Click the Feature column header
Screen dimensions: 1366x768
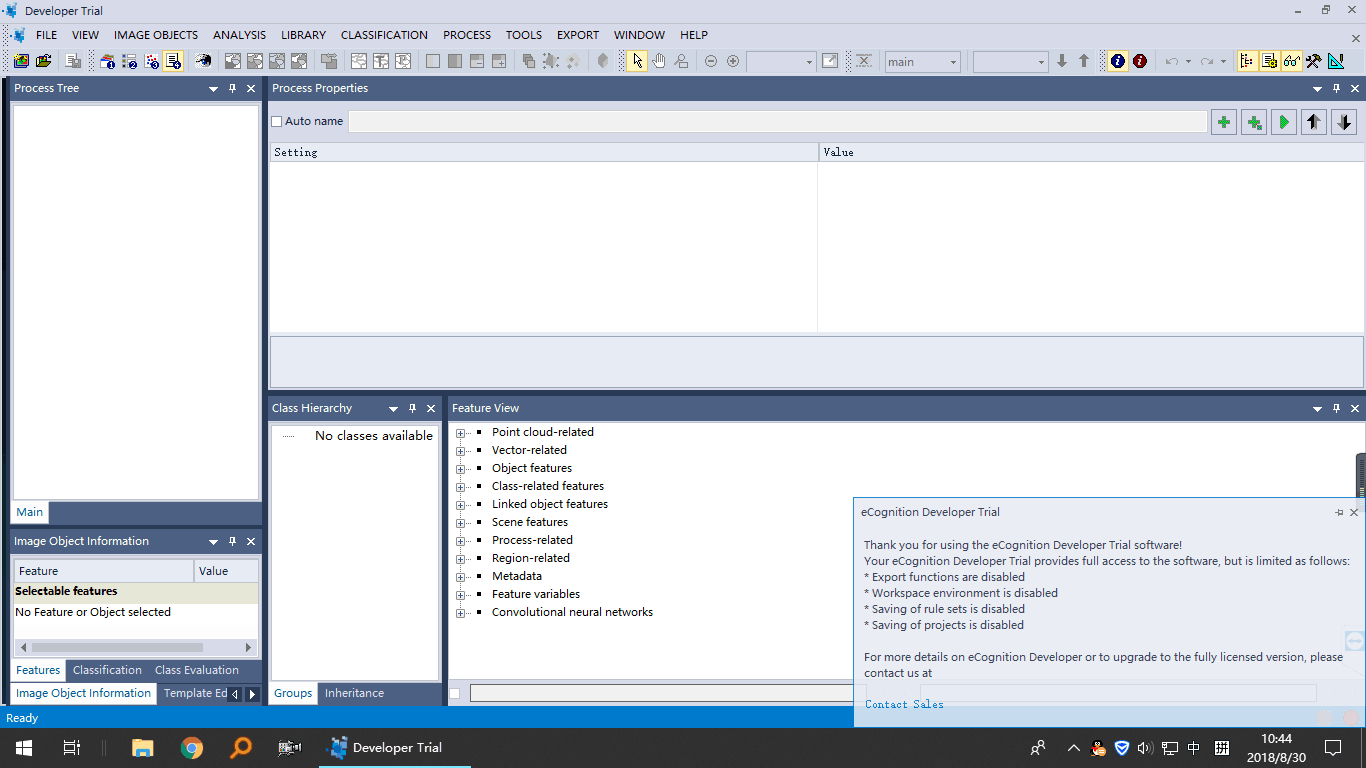104,571
